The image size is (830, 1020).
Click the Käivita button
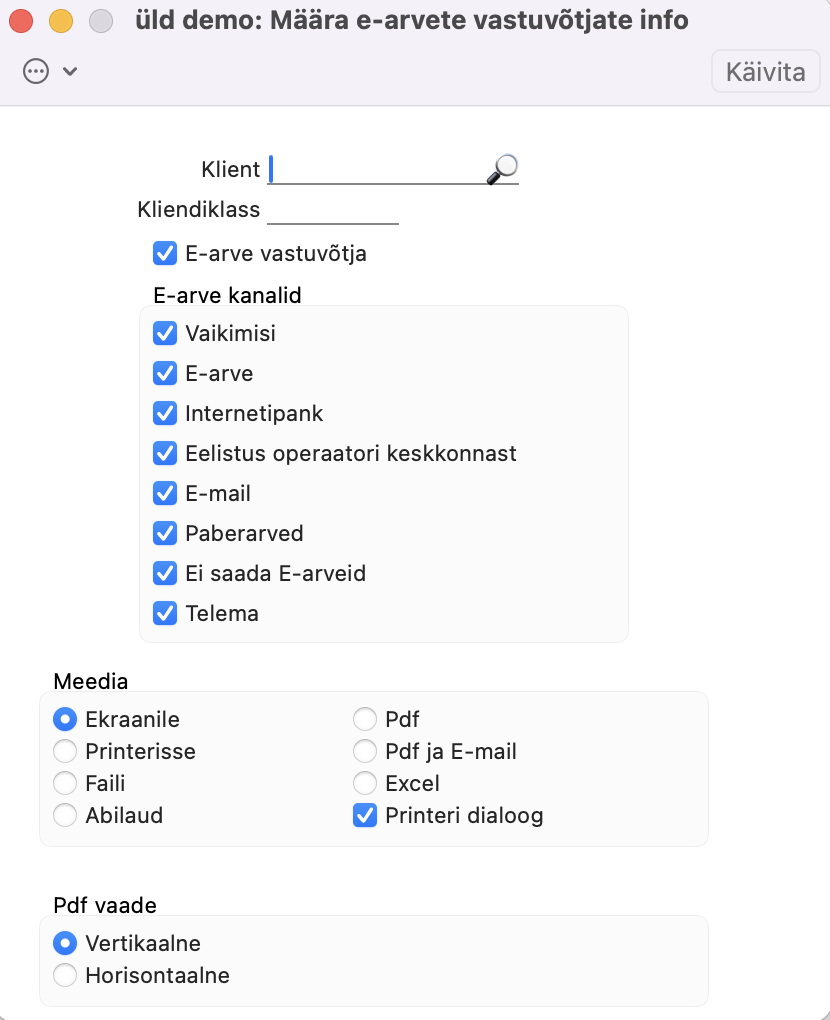coord(765,72)
